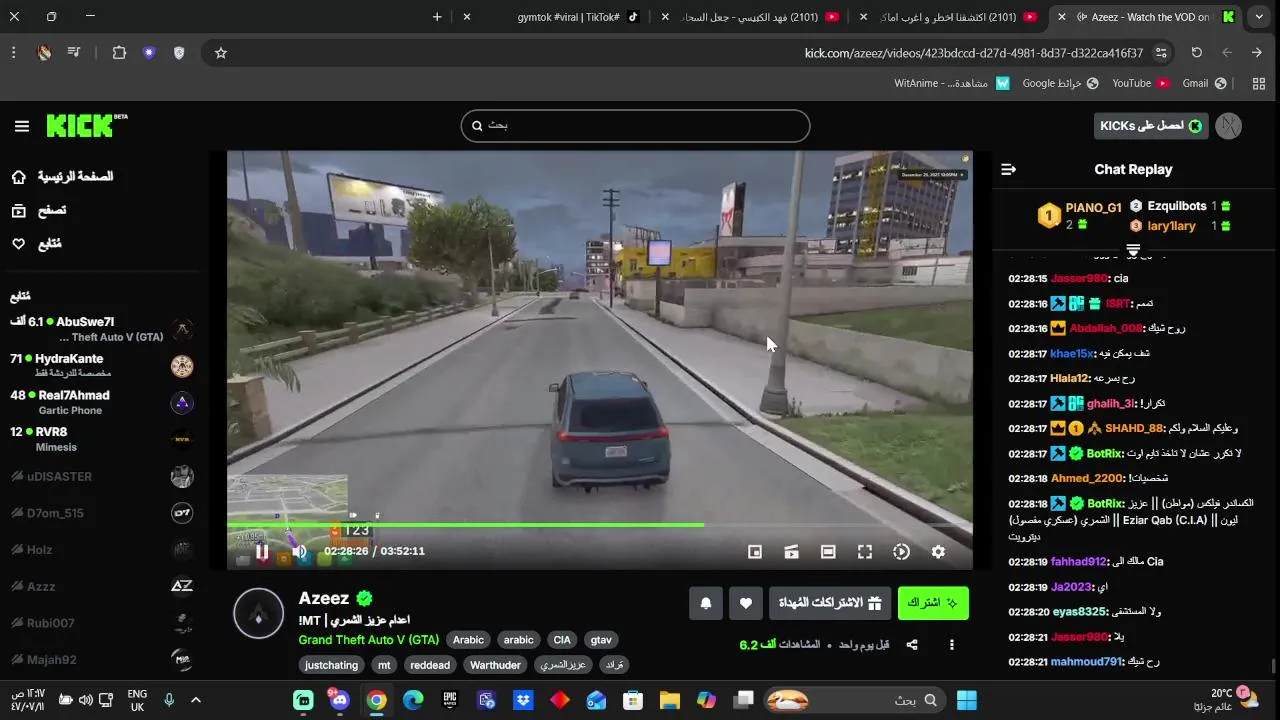Open browser extensions puzzle icon

119,53
